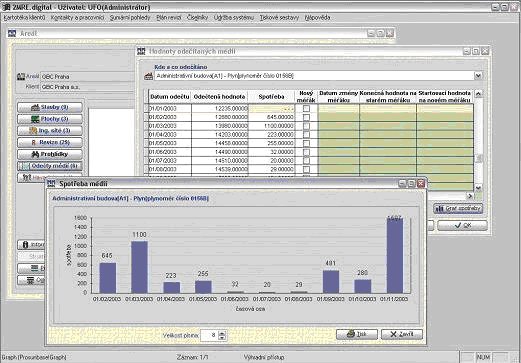Click the 645 bar for 01/02/2003
The width and height of the screenshot is (521, 363).
tap(108, 278)
